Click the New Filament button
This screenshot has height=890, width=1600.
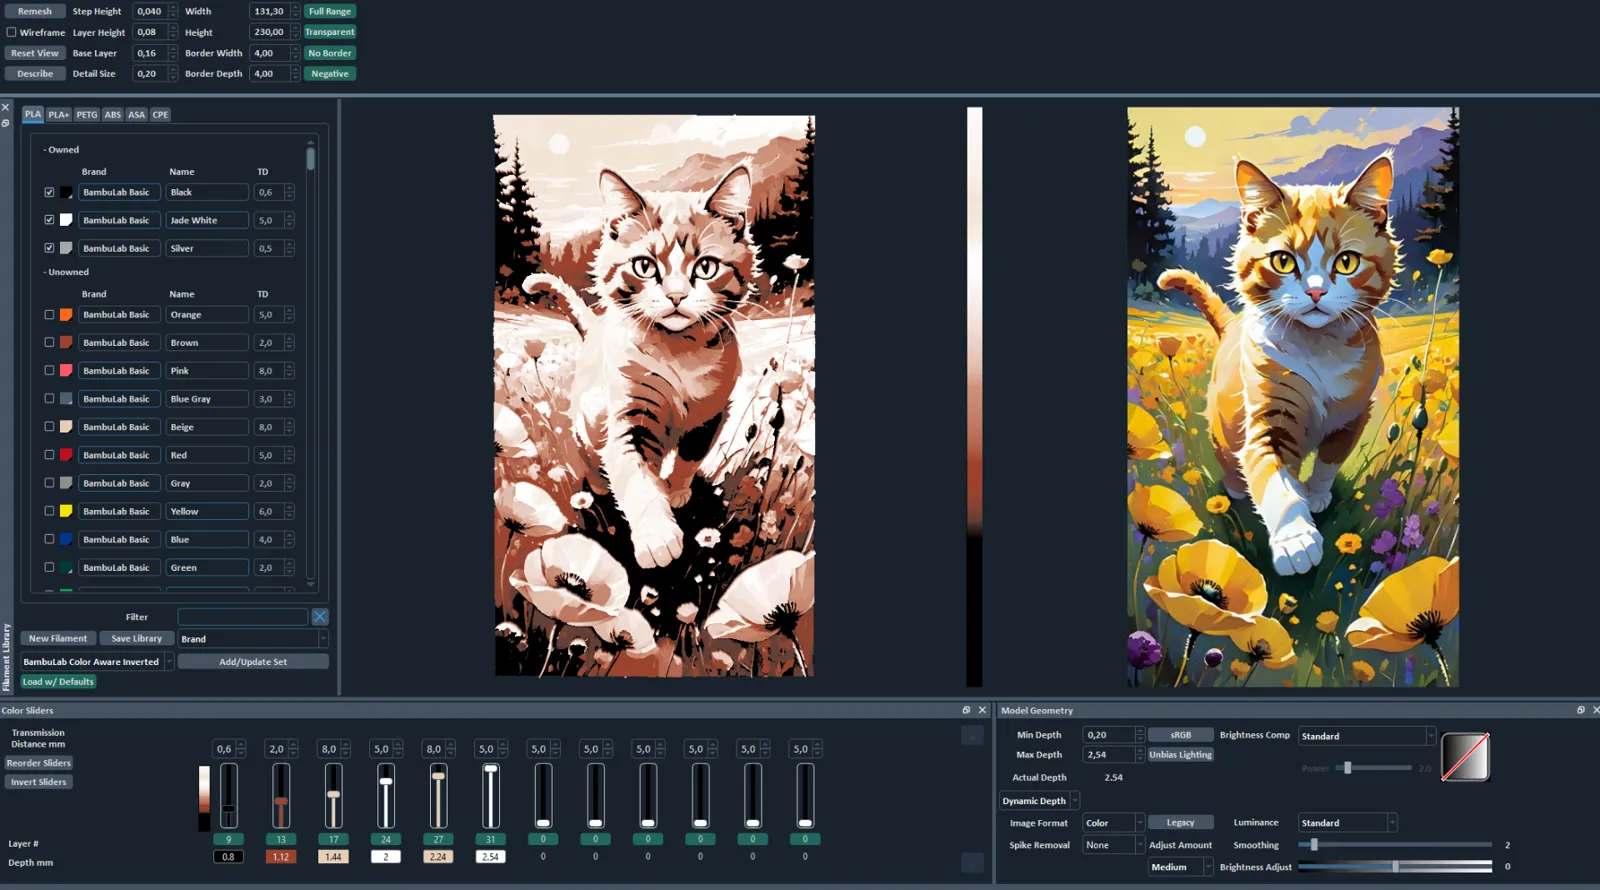[58, 638]
